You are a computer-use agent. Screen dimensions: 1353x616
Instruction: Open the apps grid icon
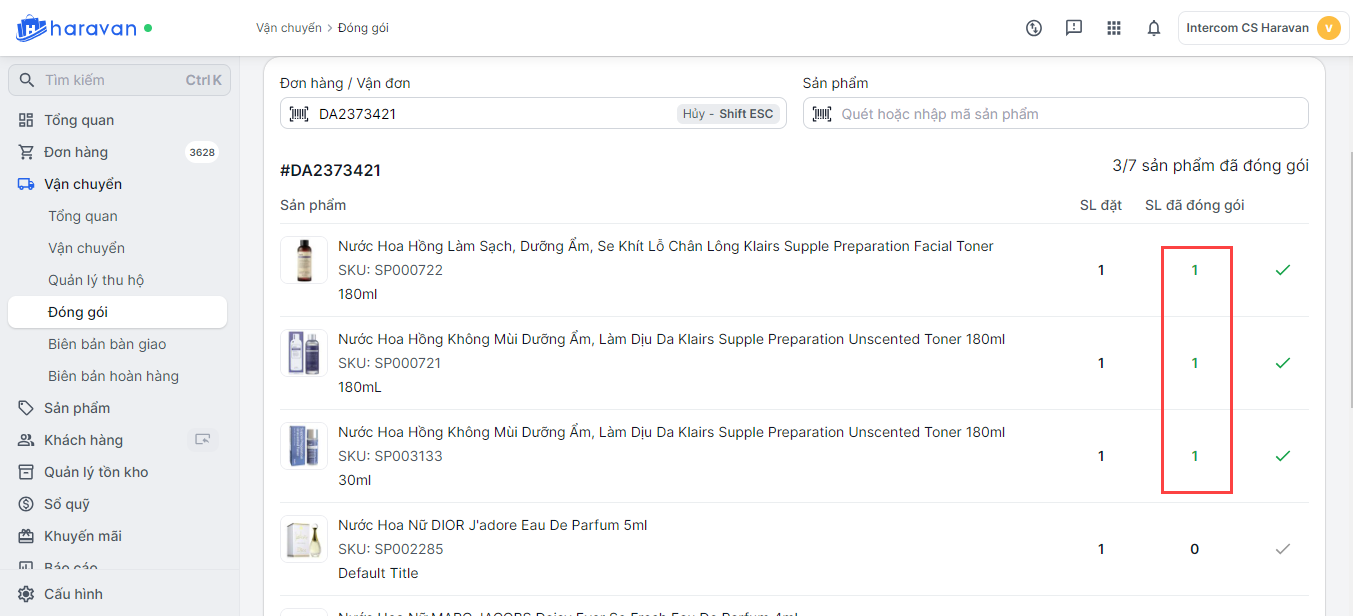coord(1114,28)
